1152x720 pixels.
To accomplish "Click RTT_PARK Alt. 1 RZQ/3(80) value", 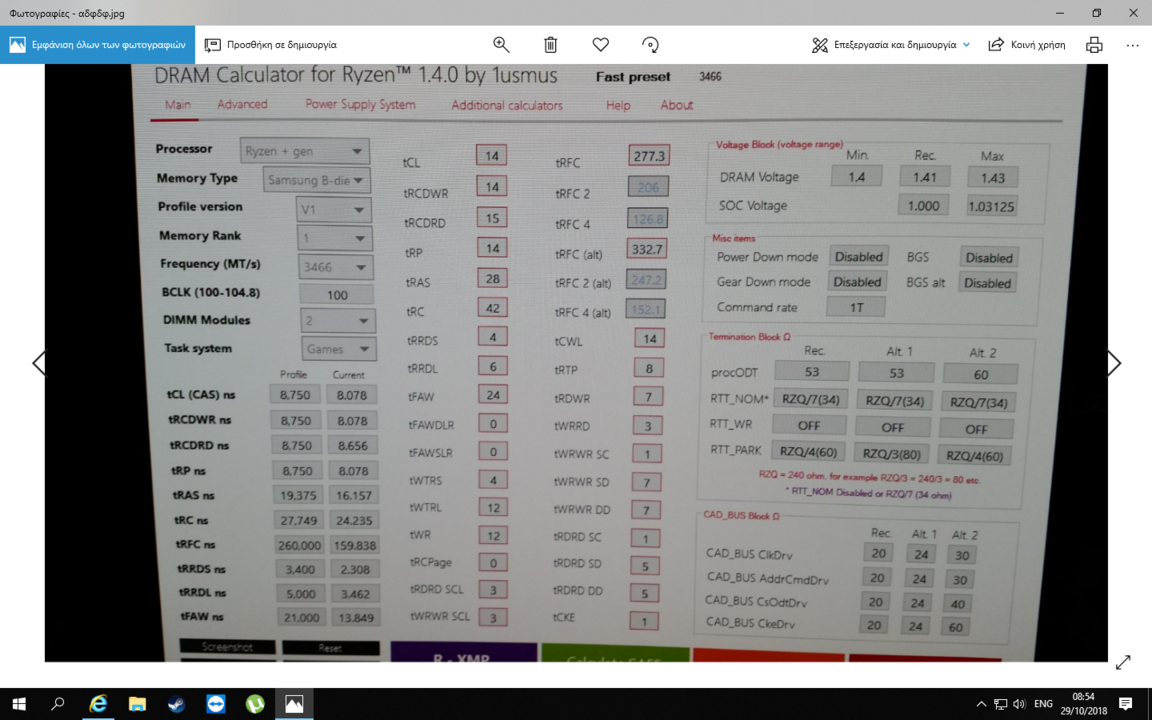I will [891, 453].
